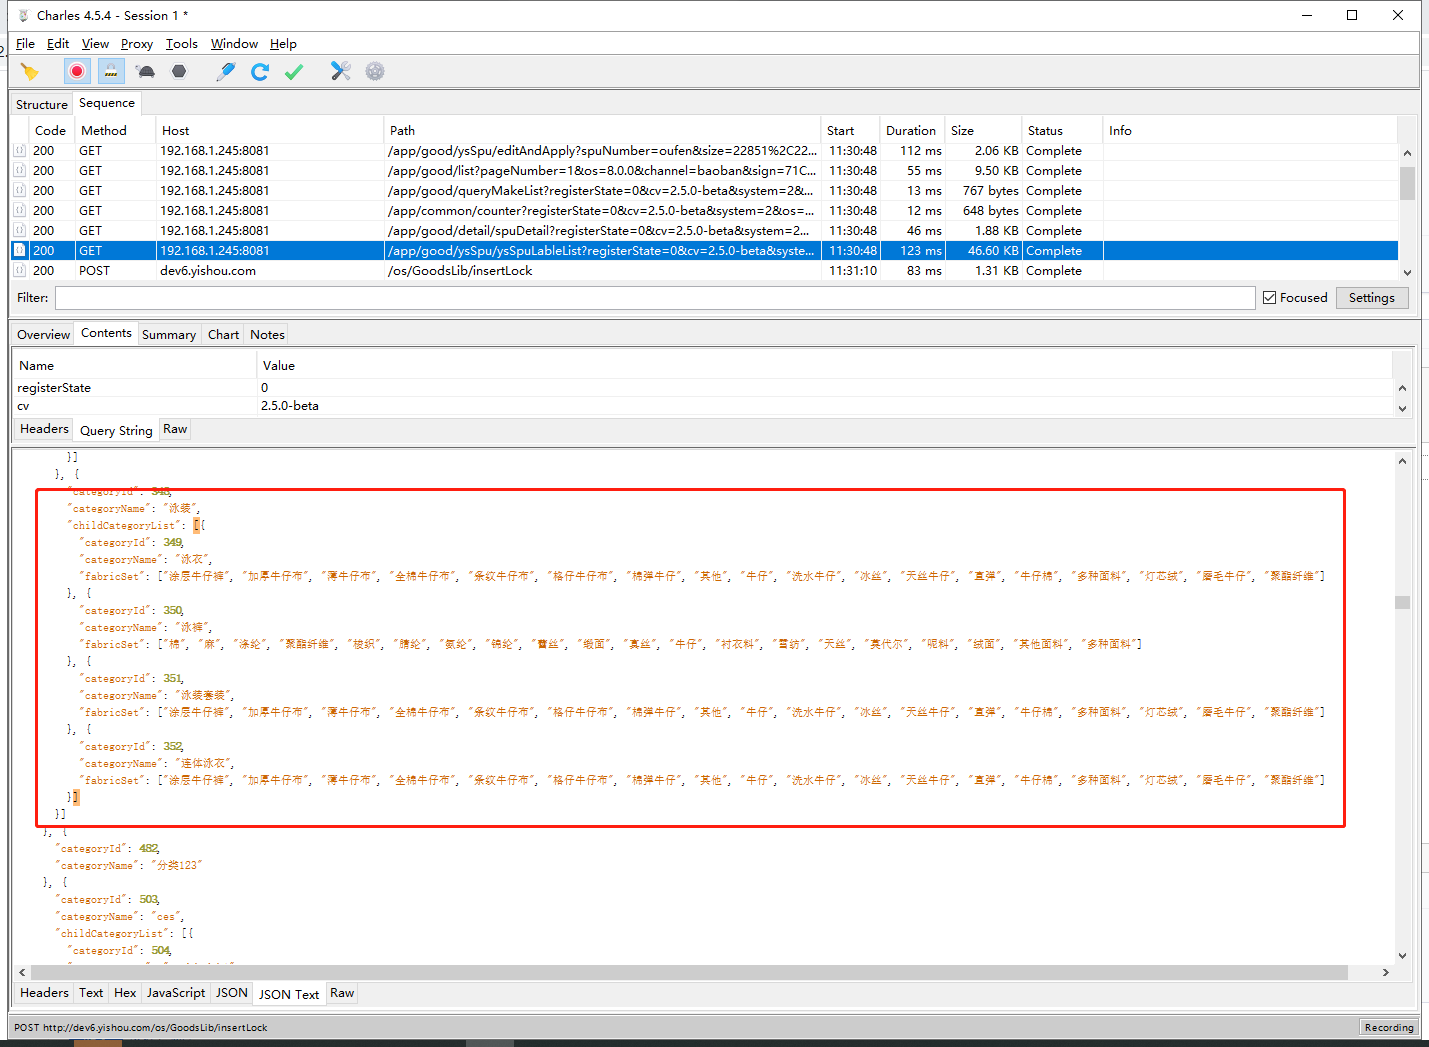Select the /app/good/queryMakeList request row
This screenshot has width=1429, height=1047.
[704, 190]
